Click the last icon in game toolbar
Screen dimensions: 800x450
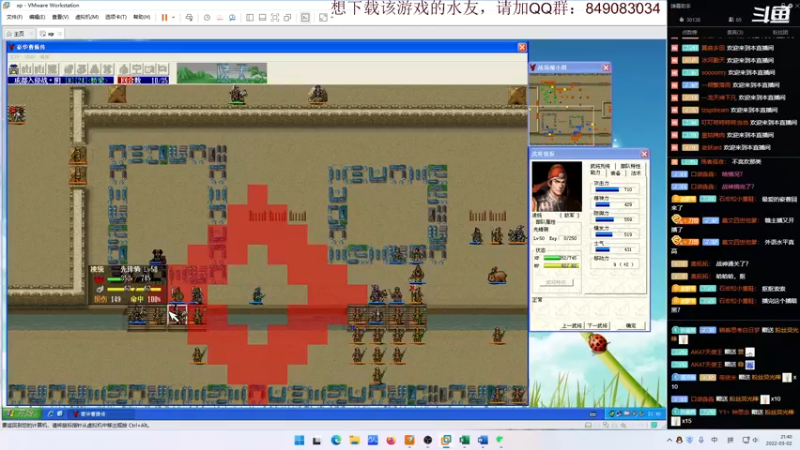(163, 69)
